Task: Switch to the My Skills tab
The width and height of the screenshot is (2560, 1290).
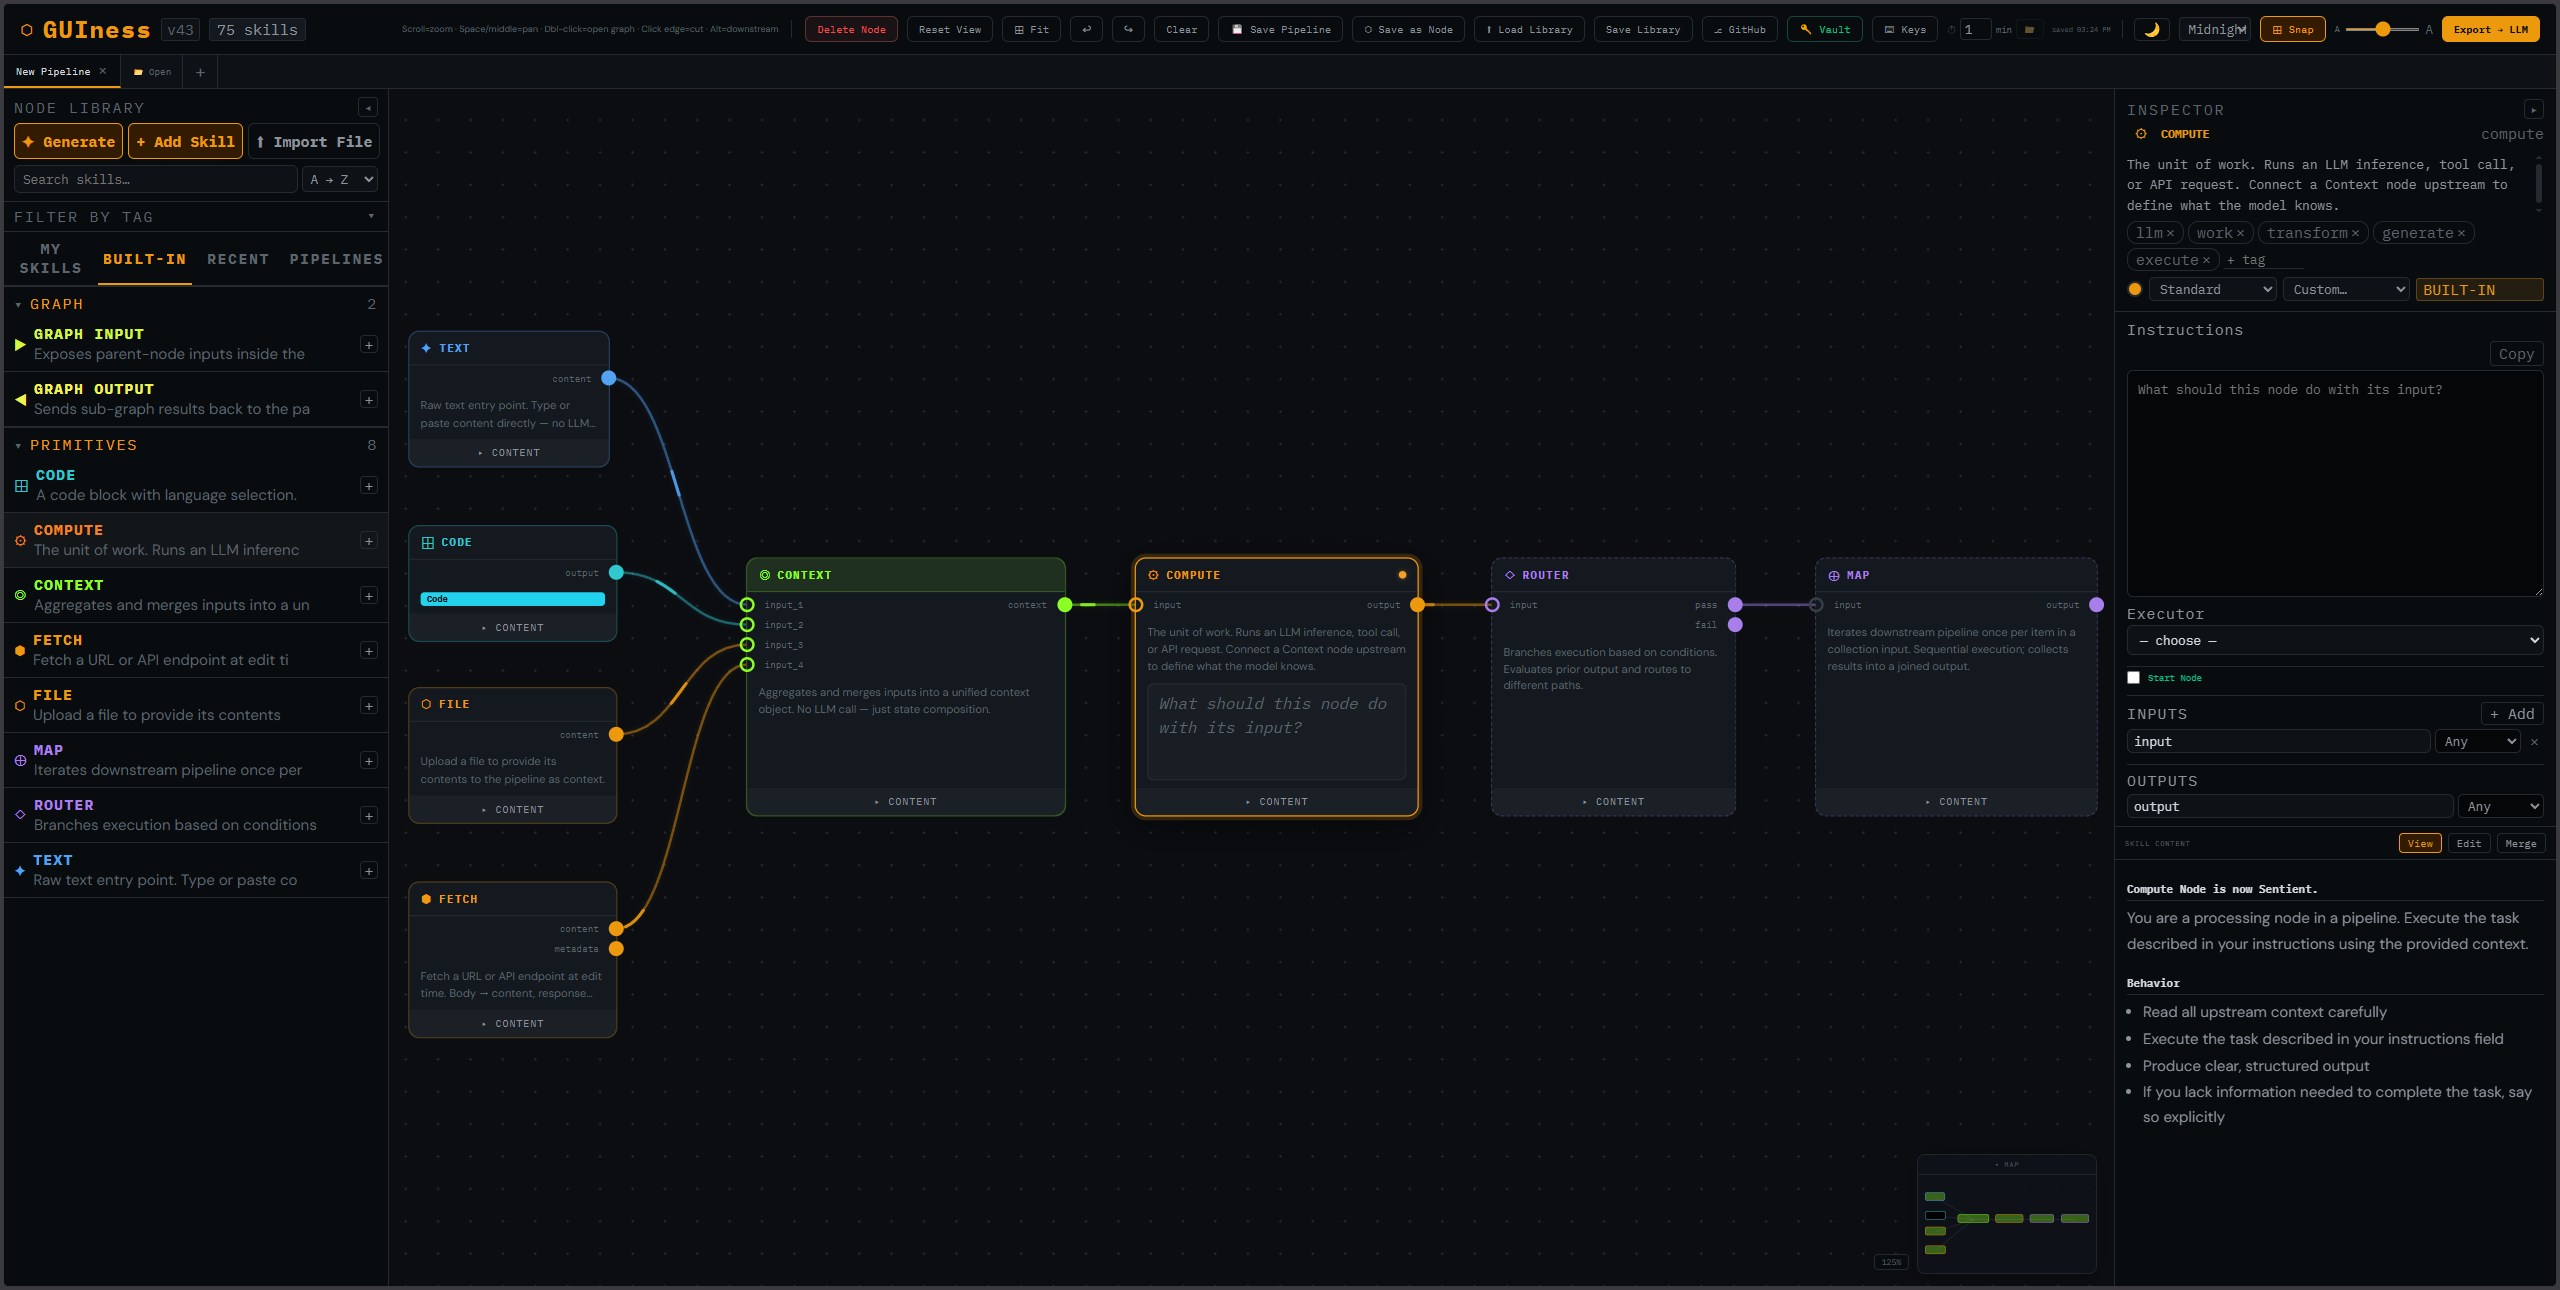Action: pyautogui.click(x=50, y=259)
